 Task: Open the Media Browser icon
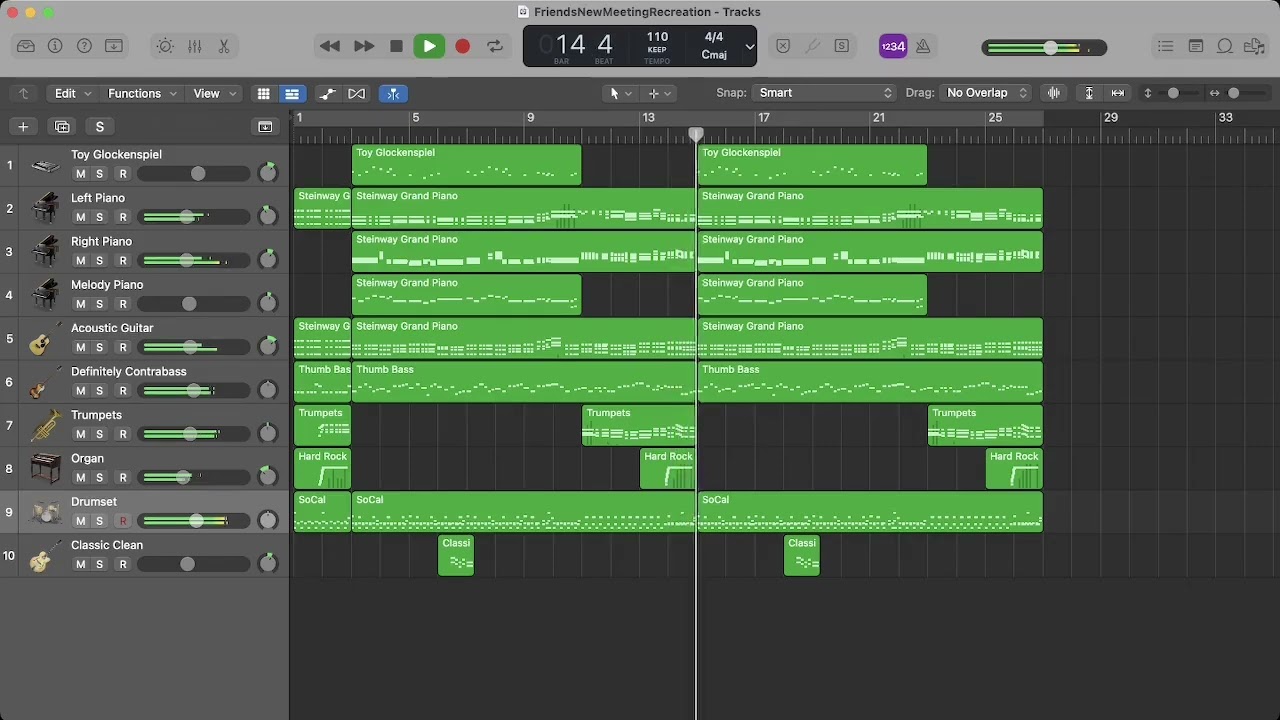pos(1254,46)
